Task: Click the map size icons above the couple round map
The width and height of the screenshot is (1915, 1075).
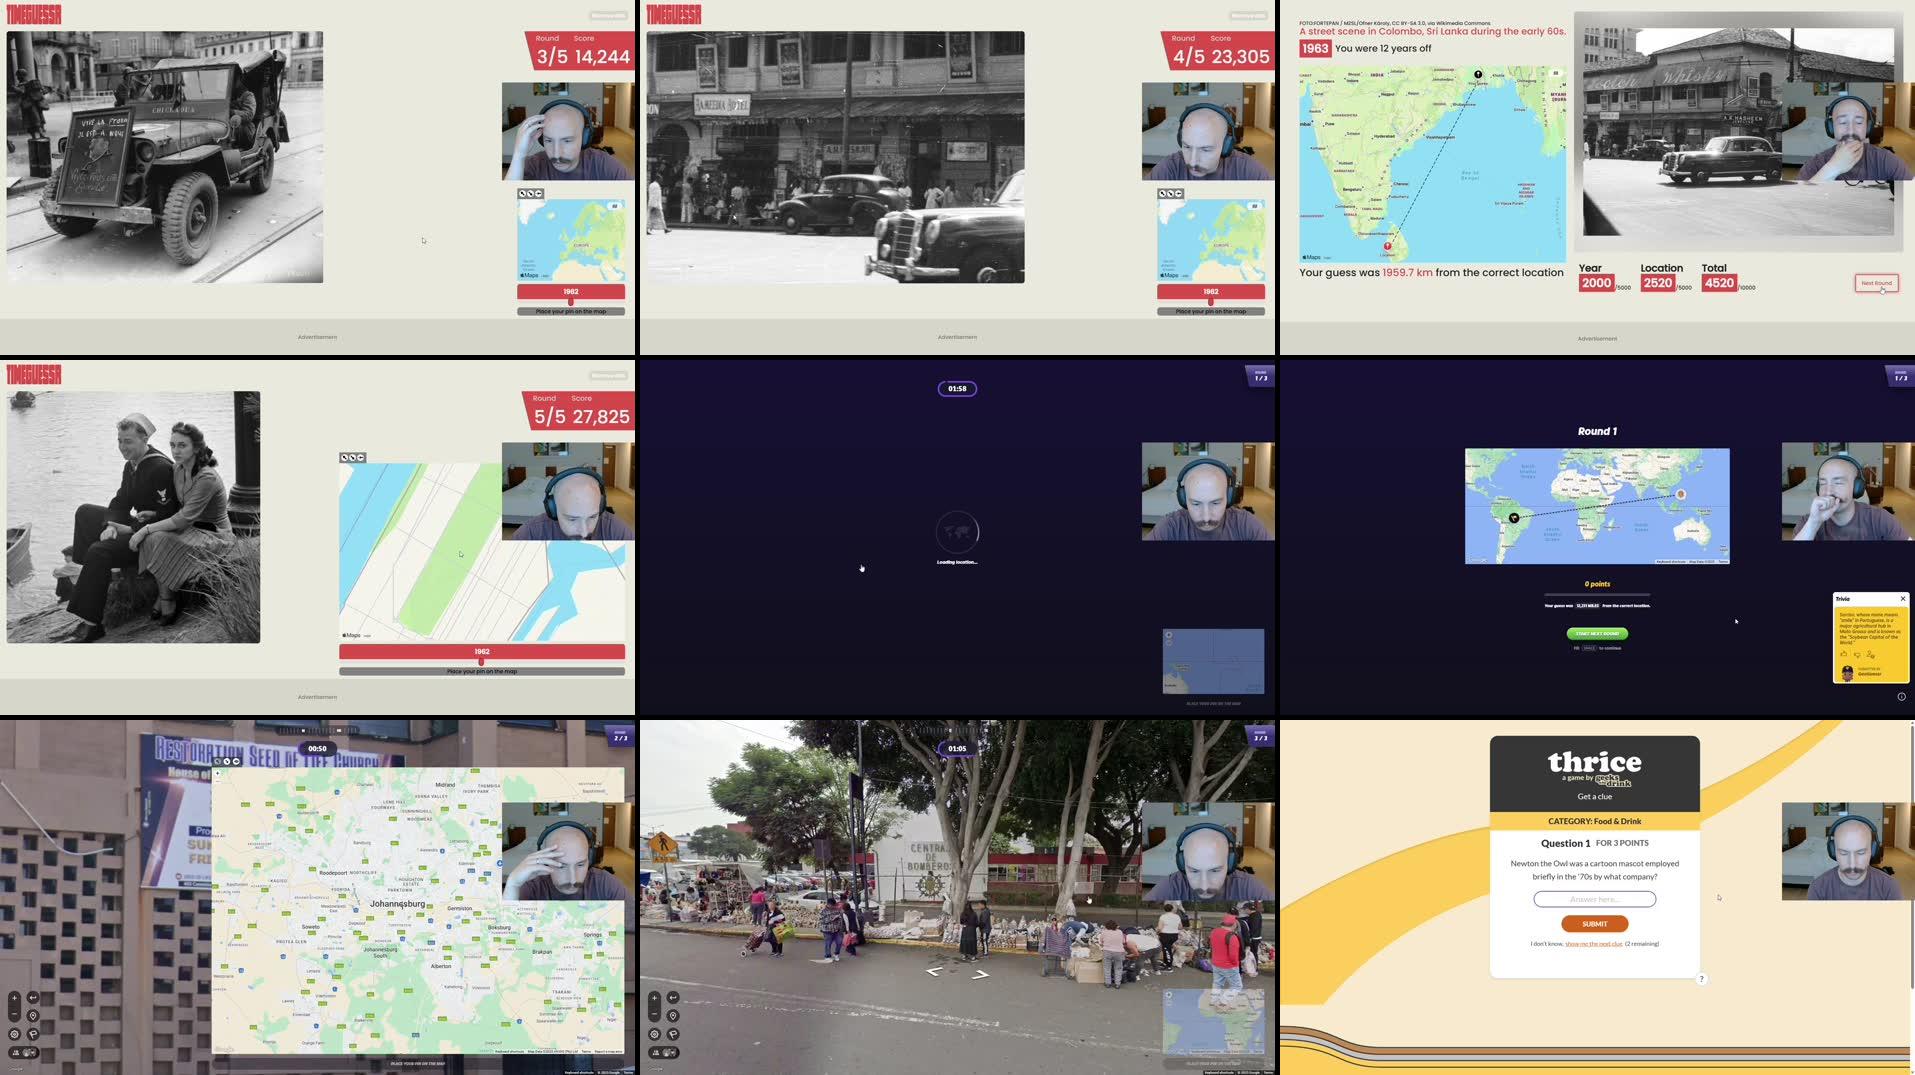Action: pos(352,458)
